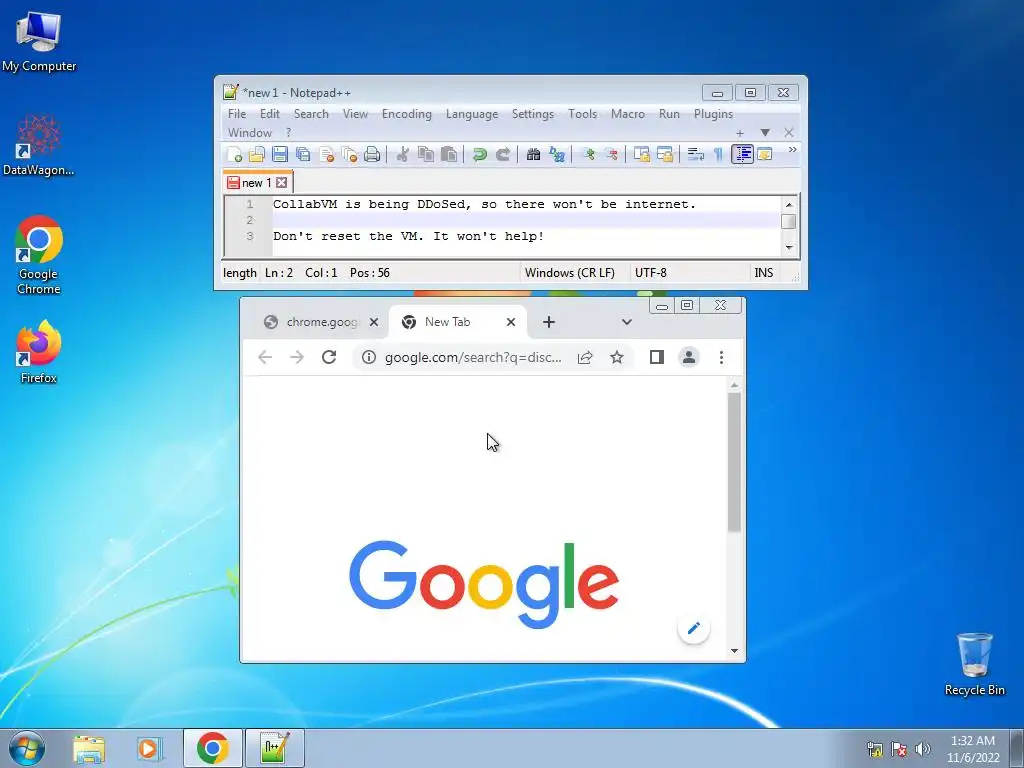This screenshot has height=768, width=1024.
Task: View site information icon in address bar
Action: pyautogui.click(x=369, y=357)
